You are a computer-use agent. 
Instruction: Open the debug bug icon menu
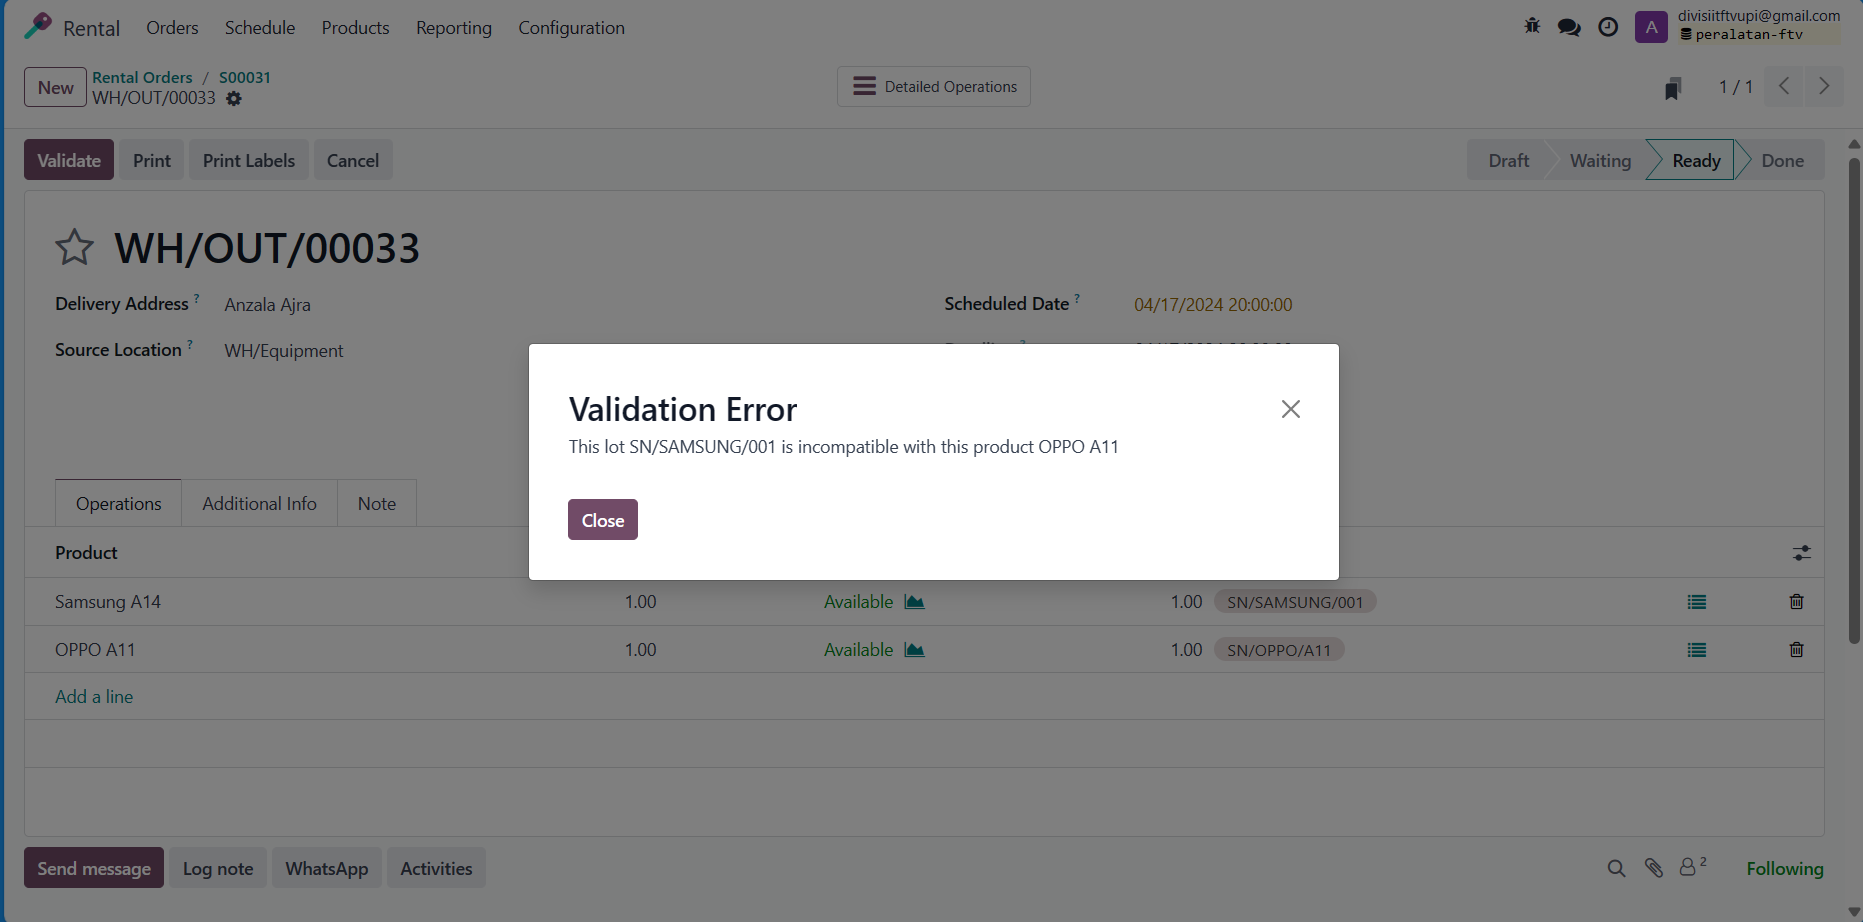1532,27
